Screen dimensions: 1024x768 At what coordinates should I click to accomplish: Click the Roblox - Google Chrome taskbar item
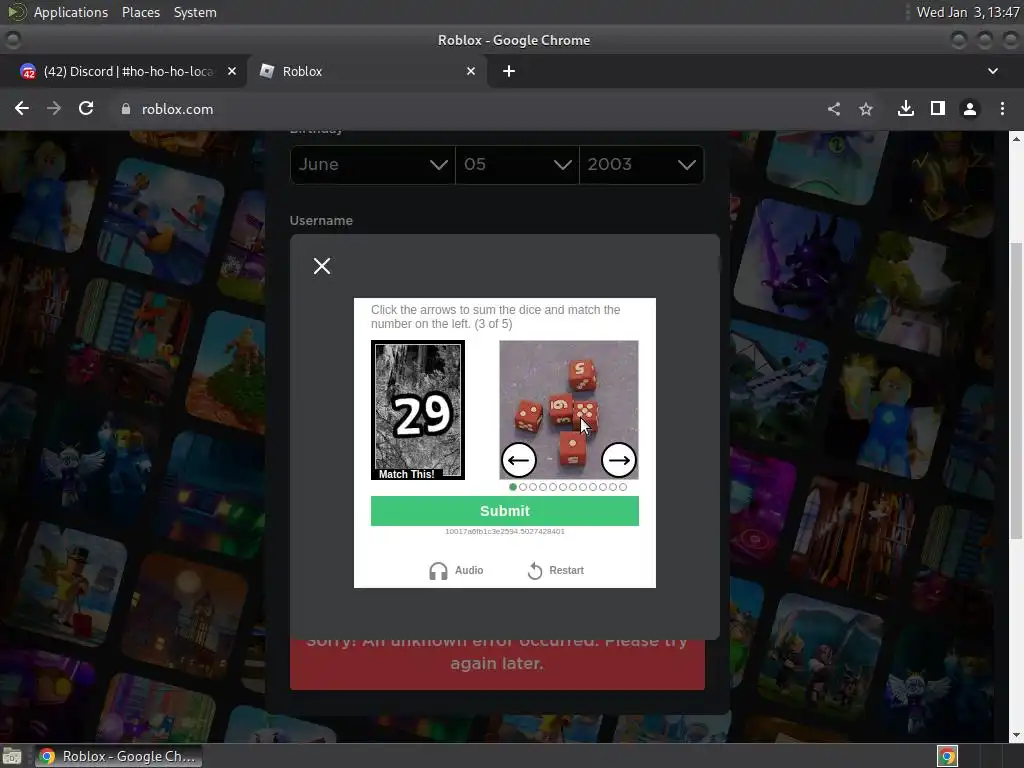point(118,756)
